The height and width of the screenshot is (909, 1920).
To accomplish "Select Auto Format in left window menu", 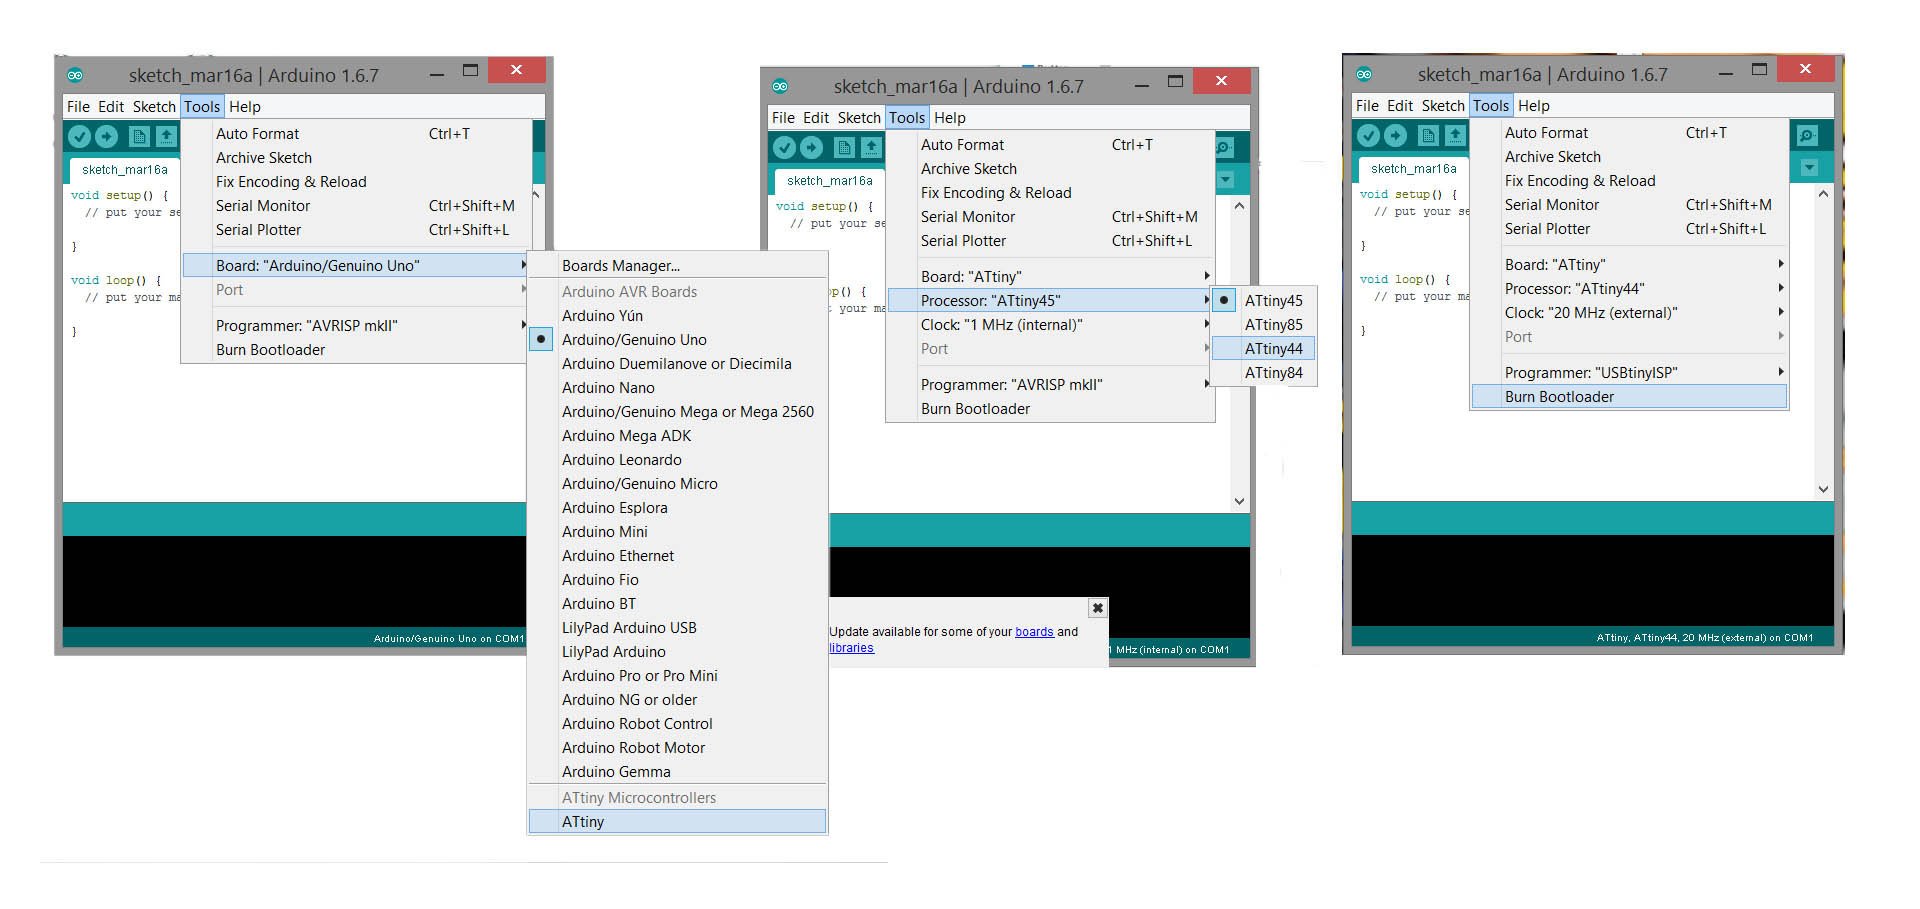I will pyautogui.click(x=355, y=134).
